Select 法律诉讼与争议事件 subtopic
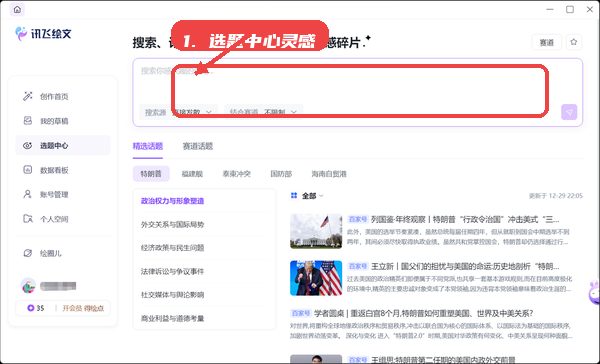 [x=172, y=271]
